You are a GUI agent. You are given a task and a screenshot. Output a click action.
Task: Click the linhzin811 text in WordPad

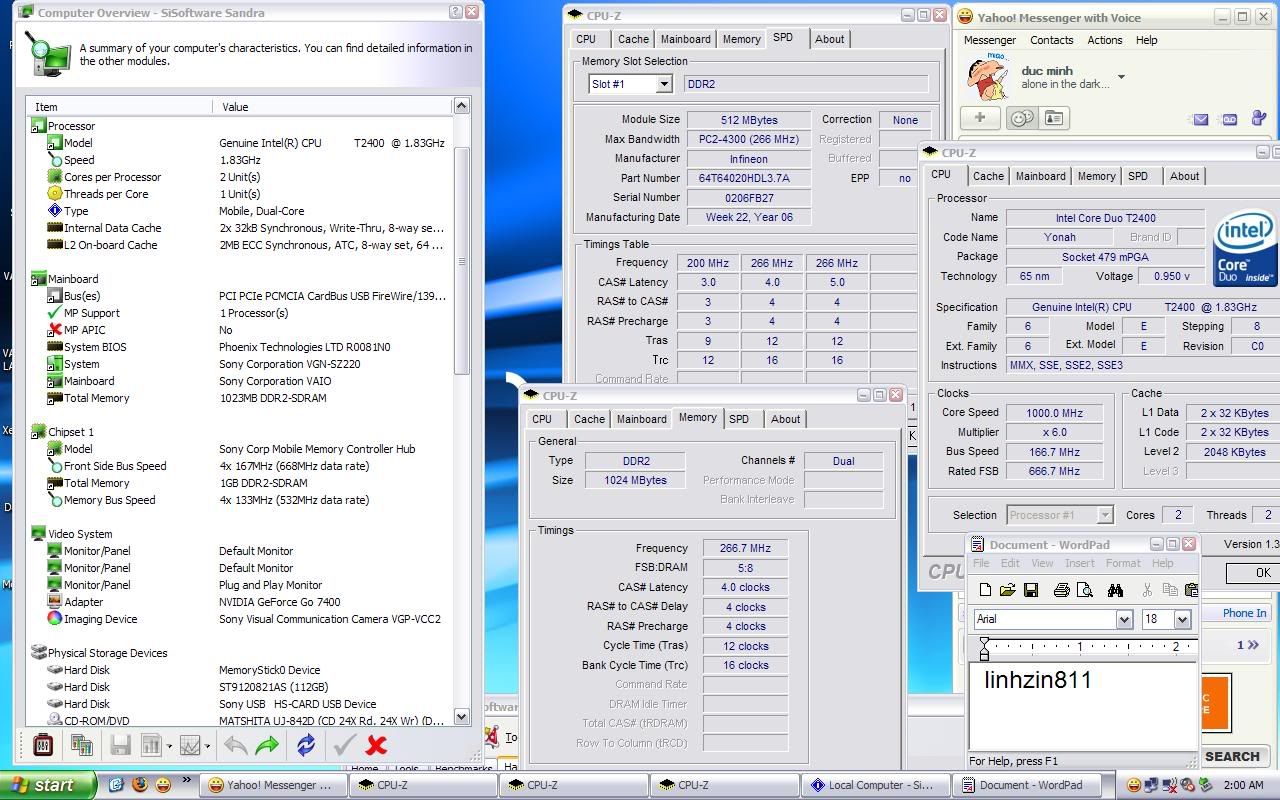point(1038,680)
